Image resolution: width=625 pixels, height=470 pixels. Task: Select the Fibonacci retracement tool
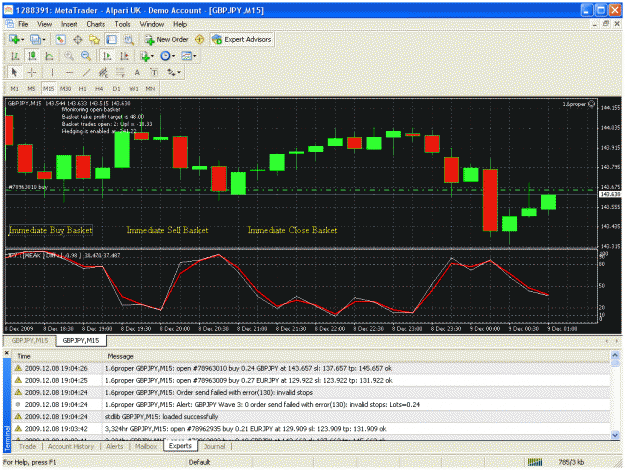[x=120, y=73]
